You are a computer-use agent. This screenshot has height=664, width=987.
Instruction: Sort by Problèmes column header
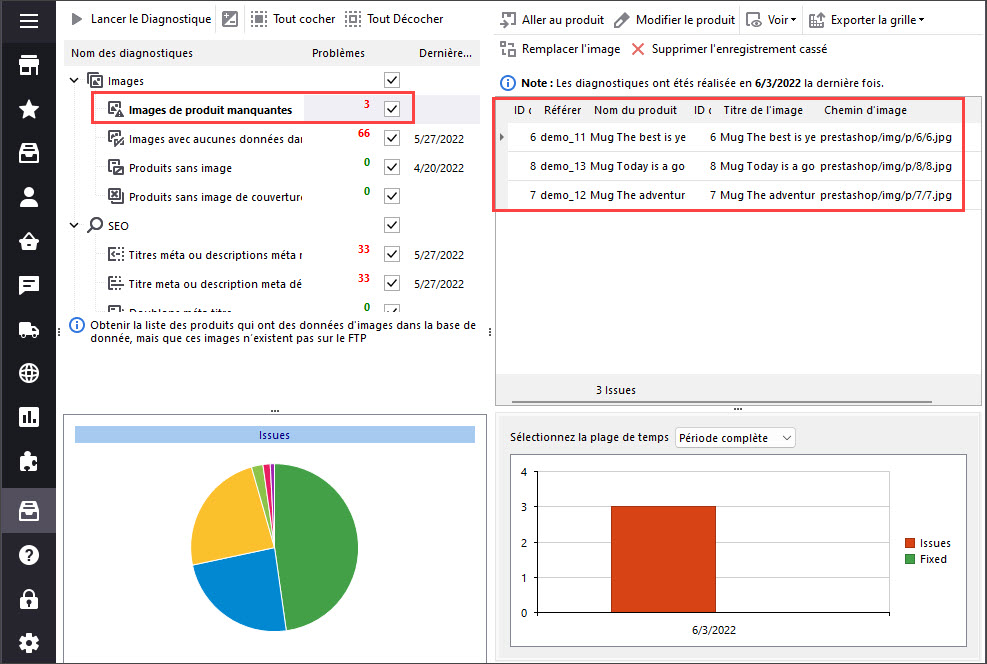(x=338, y=53)
